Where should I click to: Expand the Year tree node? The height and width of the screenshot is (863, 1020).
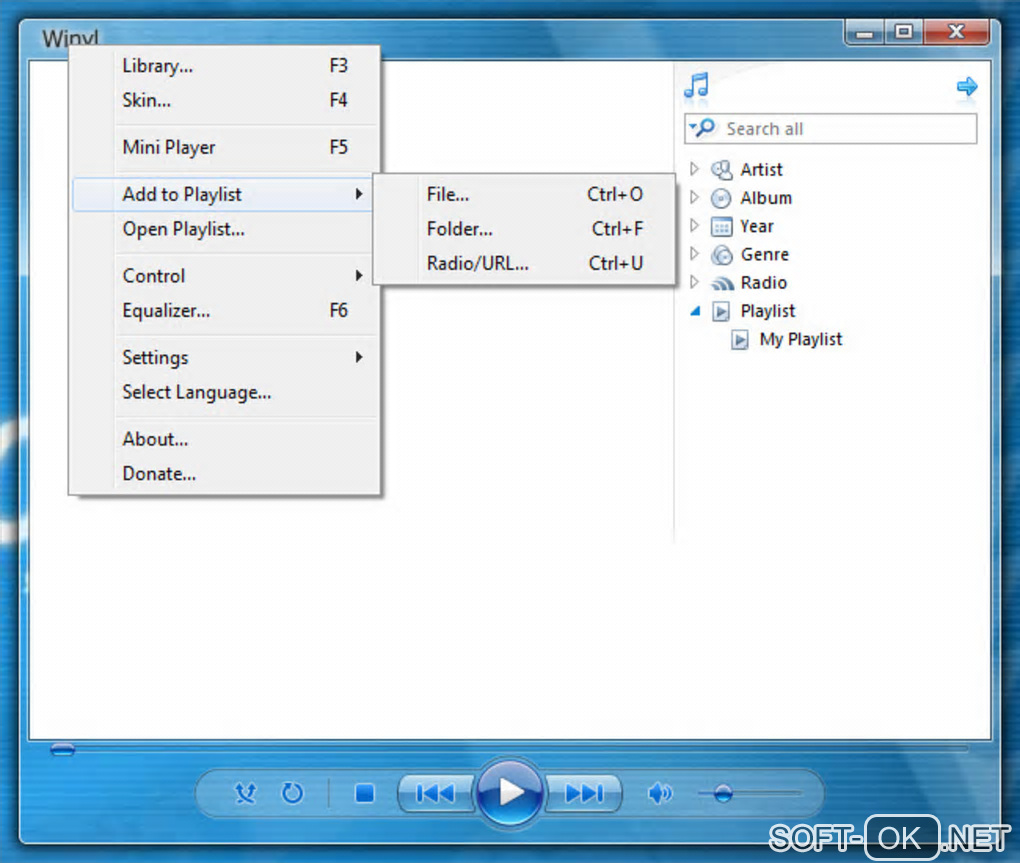(694, 226)
